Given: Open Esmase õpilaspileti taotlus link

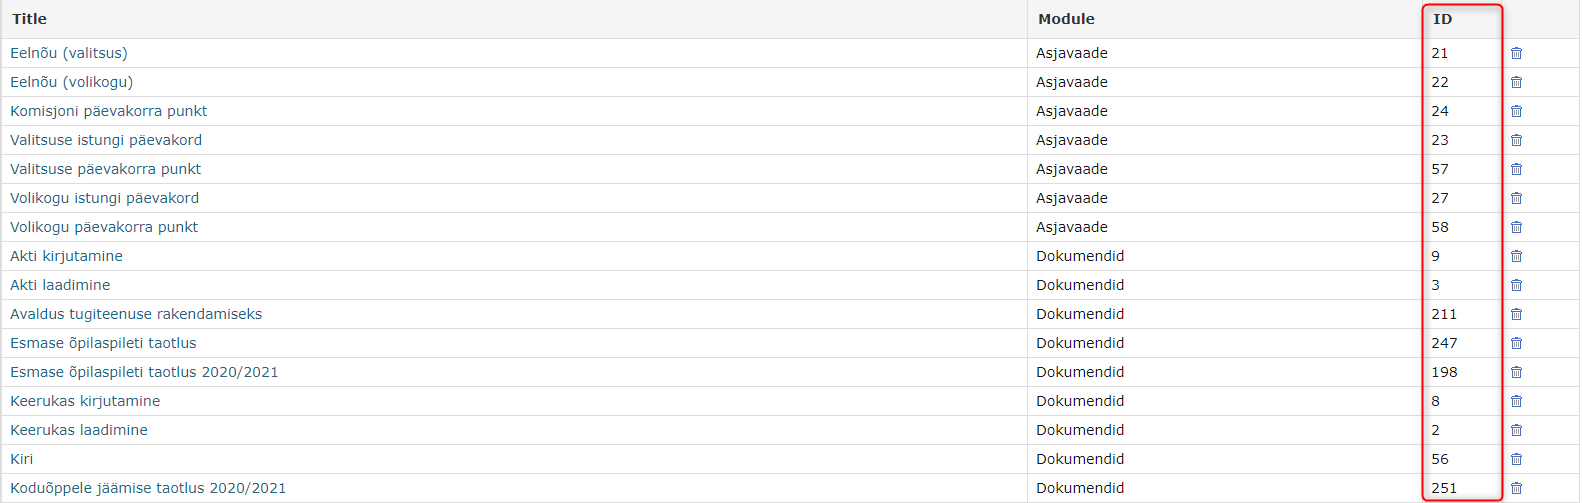Looking at the screenshot, I should coord(103,343).
